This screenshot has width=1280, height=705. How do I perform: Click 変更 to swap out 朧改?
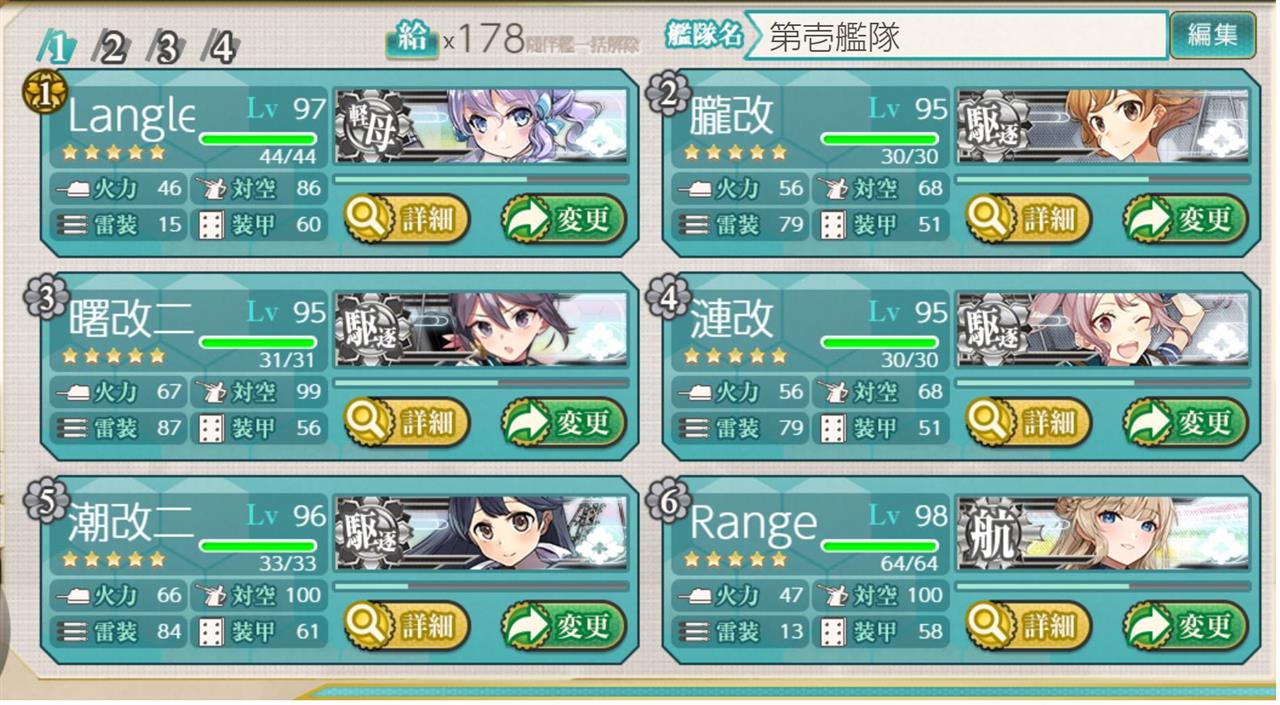pyautogui.click(x=1185, y=220)
